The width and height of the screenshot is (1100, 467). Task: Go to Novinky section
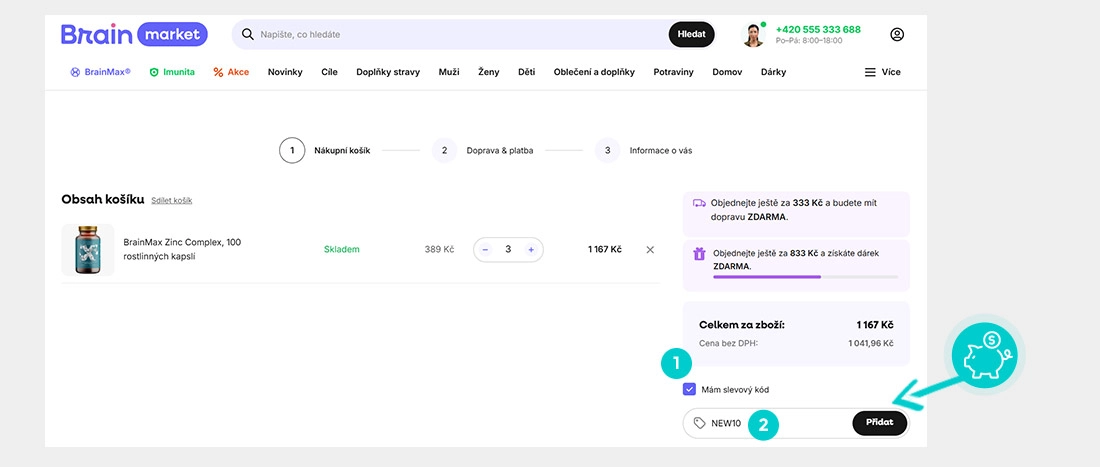pyautogui.click(x=285, y=72)
